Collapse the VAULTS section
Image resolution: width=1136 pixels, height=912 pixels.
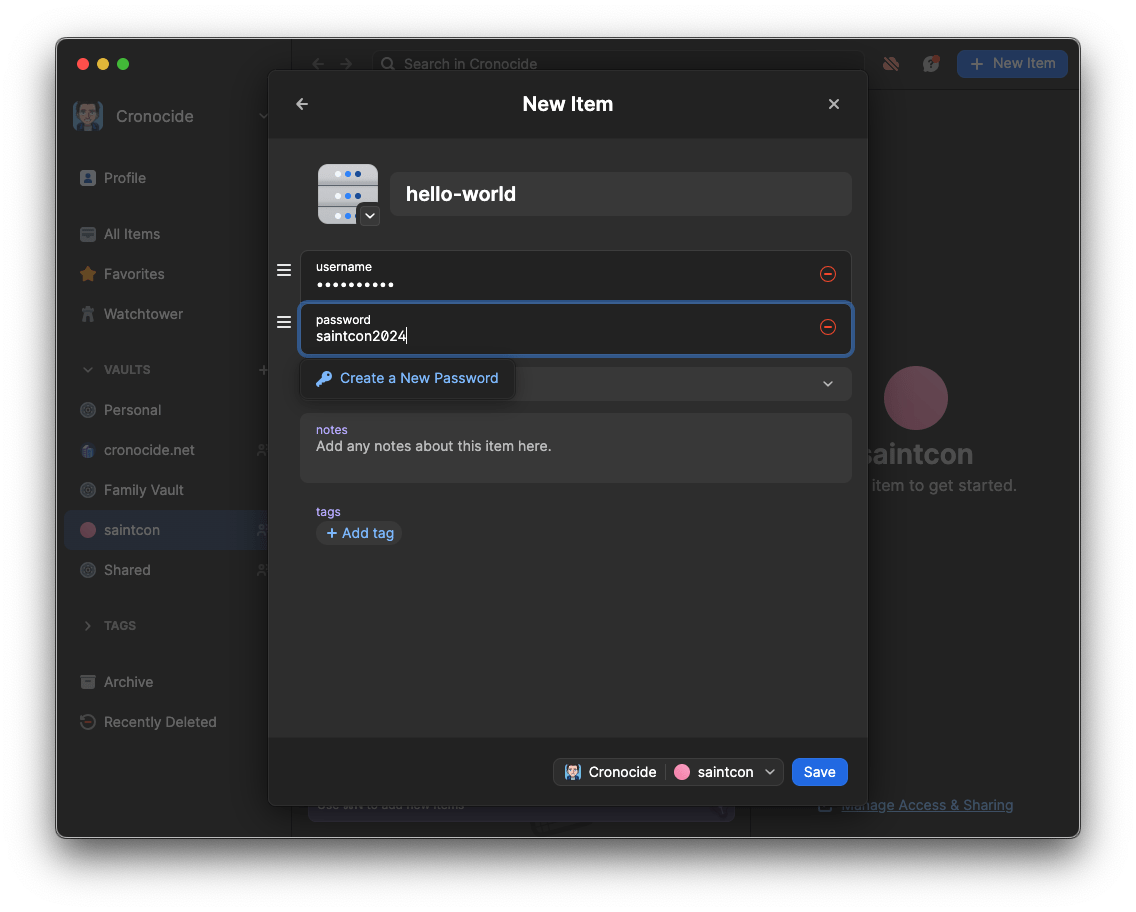click(x=88, y=369)
